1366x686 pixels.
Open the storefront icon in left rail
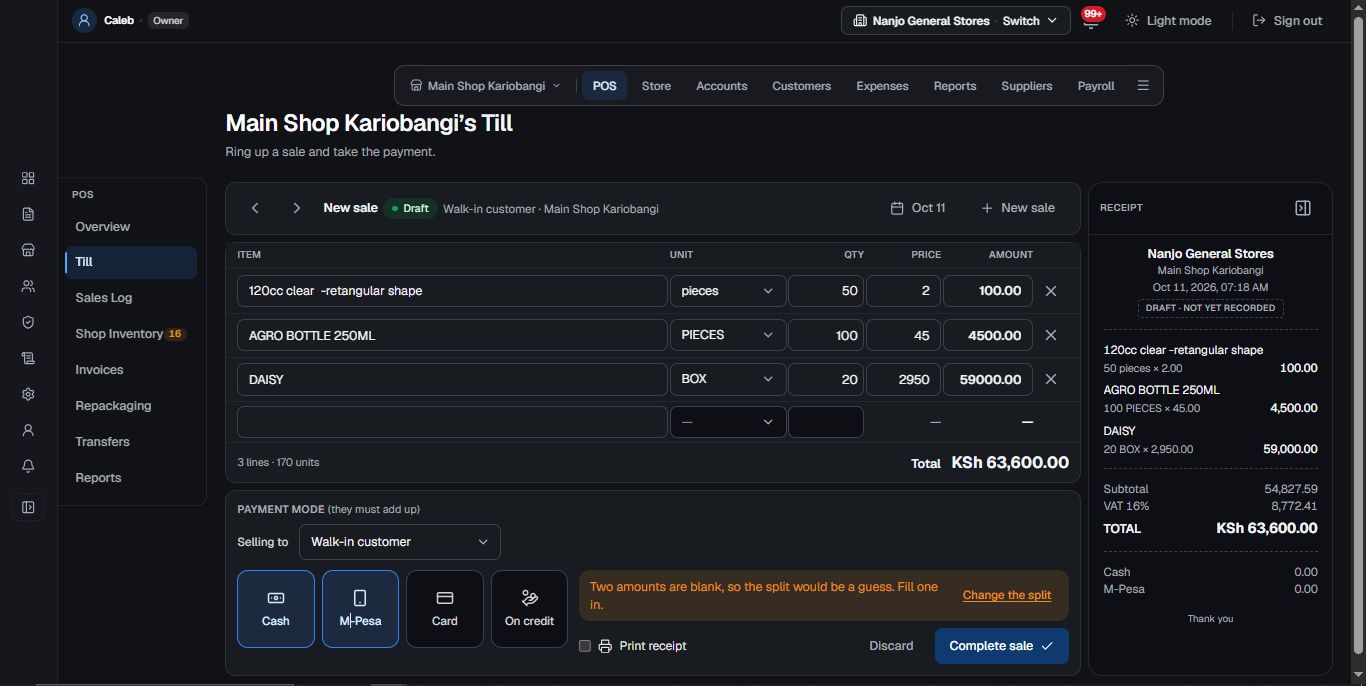[x=28, y=250]
